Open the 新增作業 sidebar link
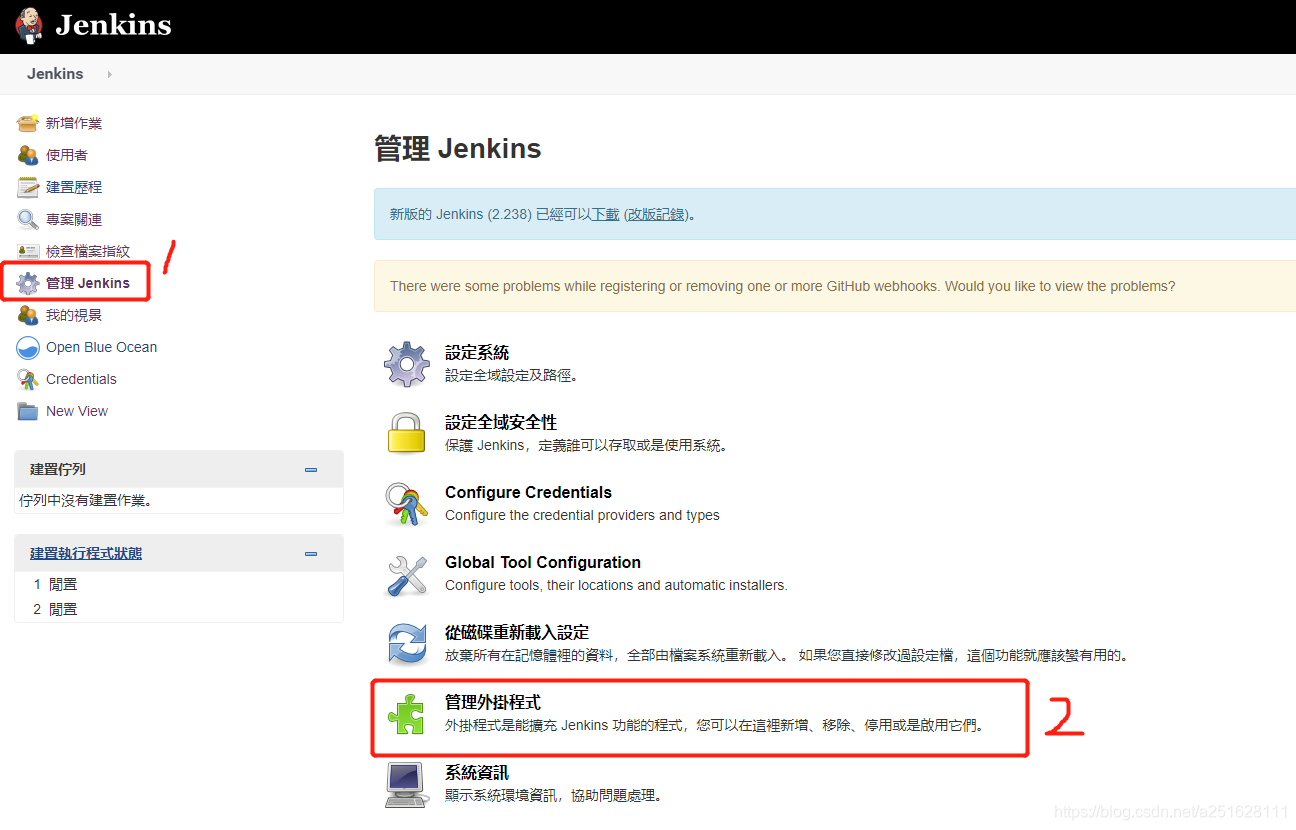Image resolution: width=1296 pixels, height=830 pixels. 74,123
